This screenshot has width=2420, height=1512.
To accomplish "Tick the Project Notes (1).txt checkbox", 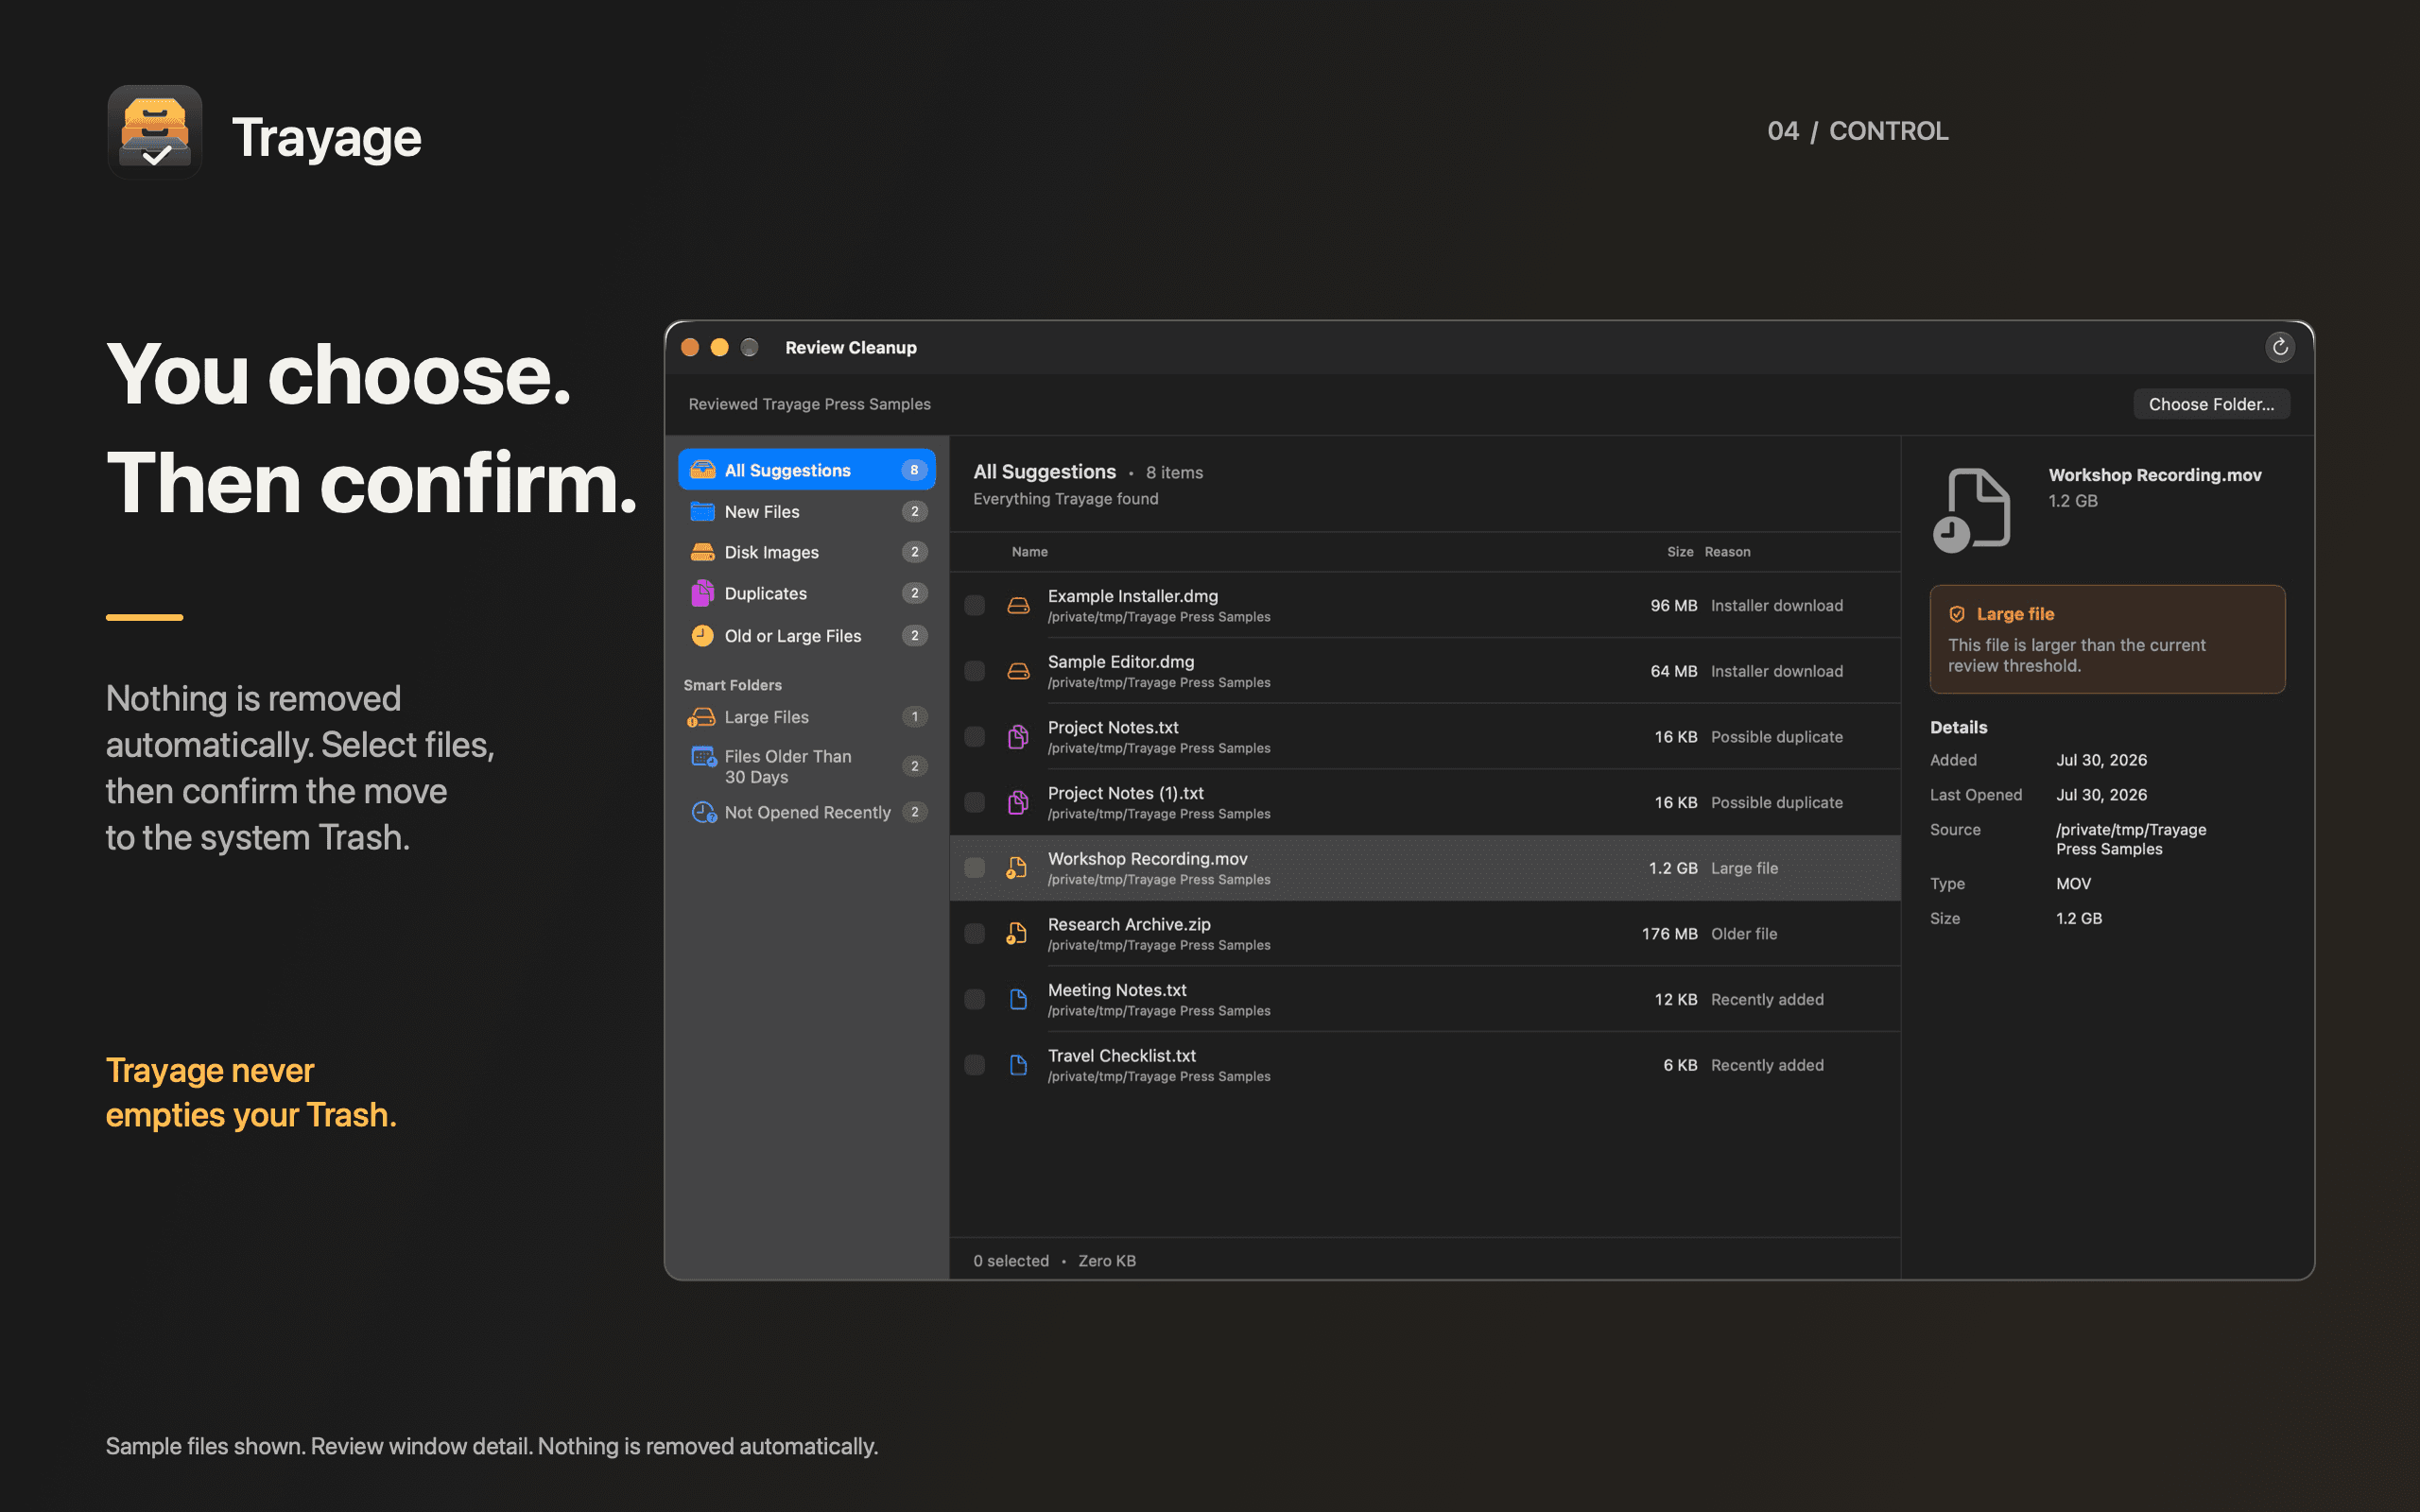I will (x=974, y=802).
